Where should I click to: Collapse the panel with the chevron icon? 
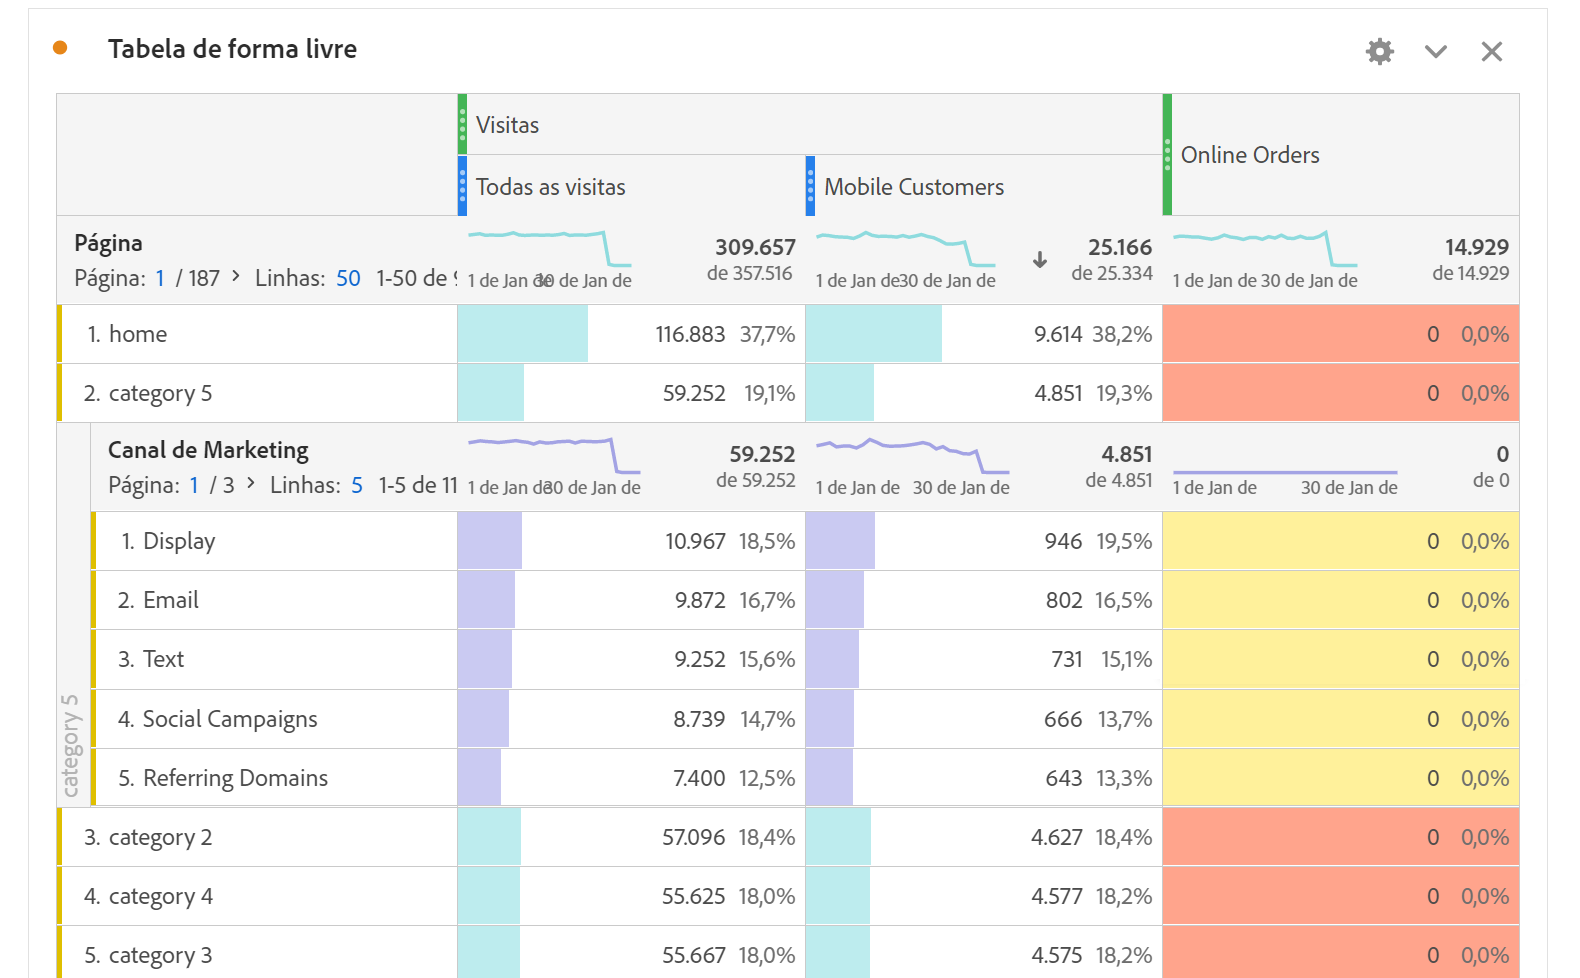click(1435, 51)
